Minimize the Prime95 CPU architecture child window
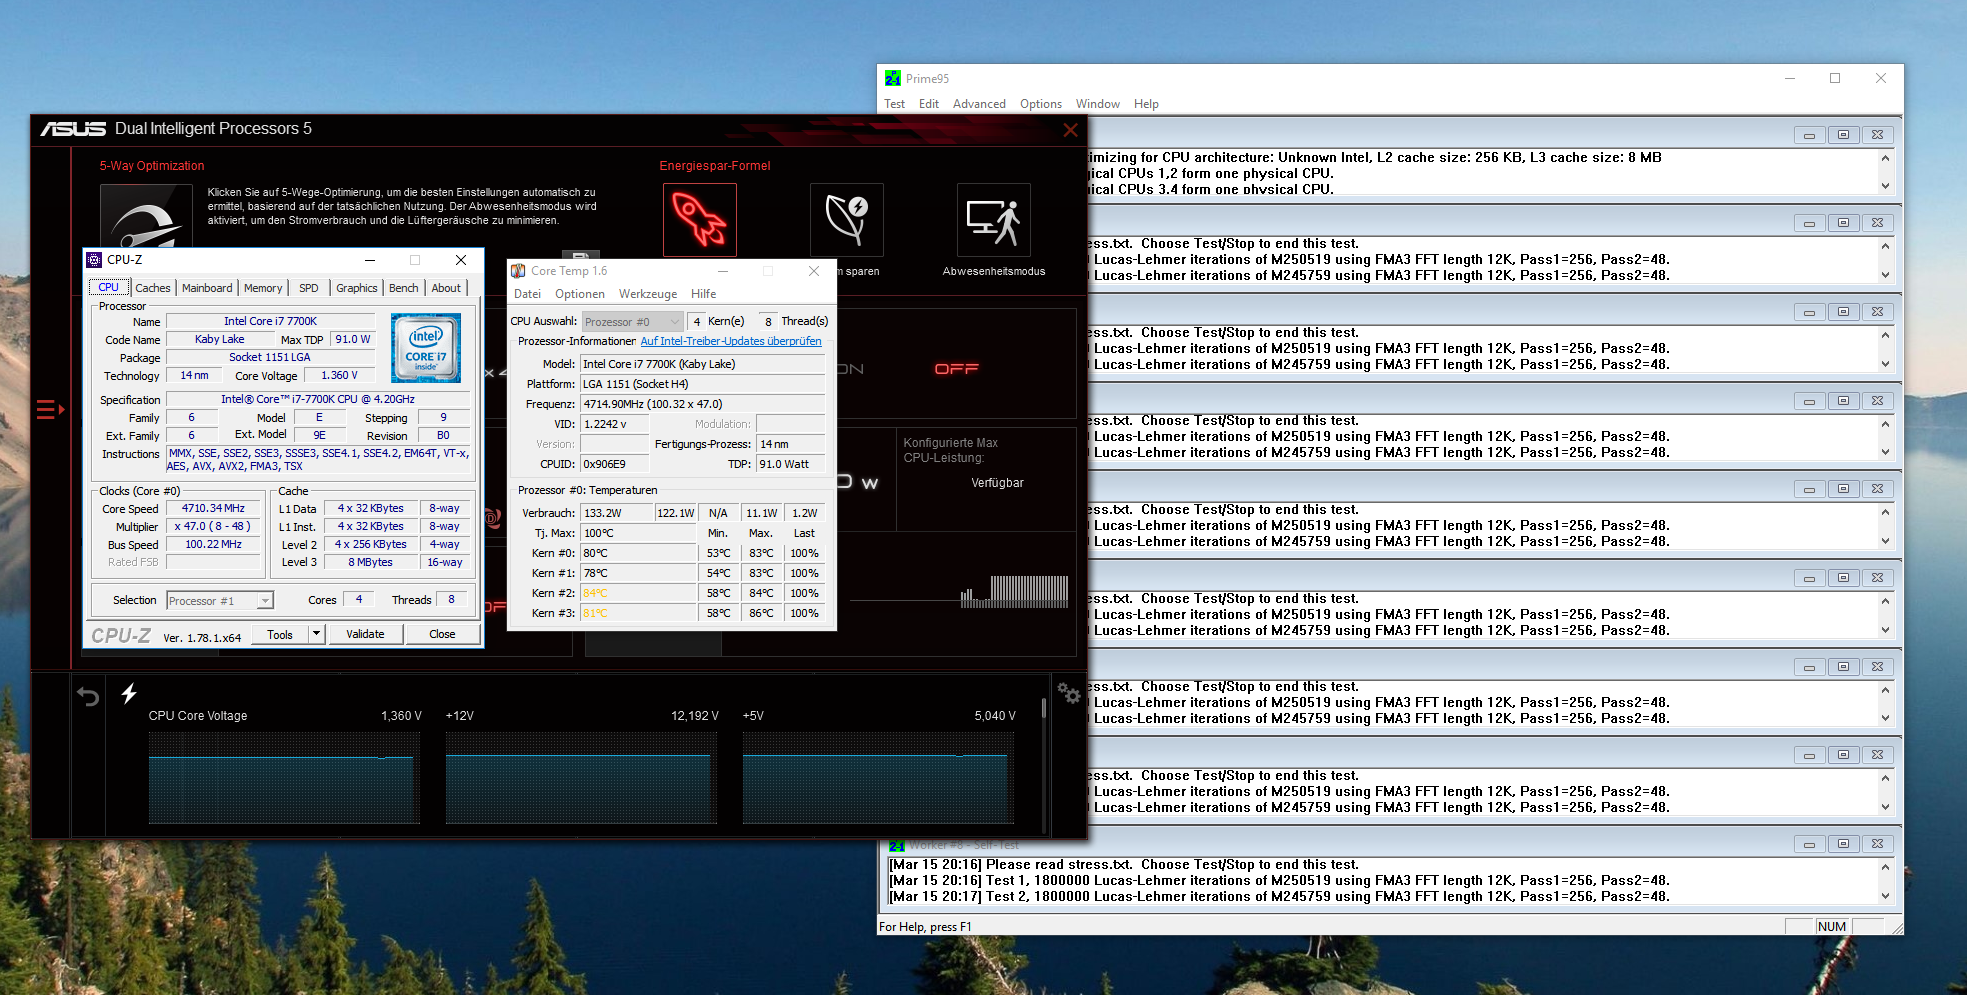Viewport: 1967px width, 995px height. [1809, 135]
